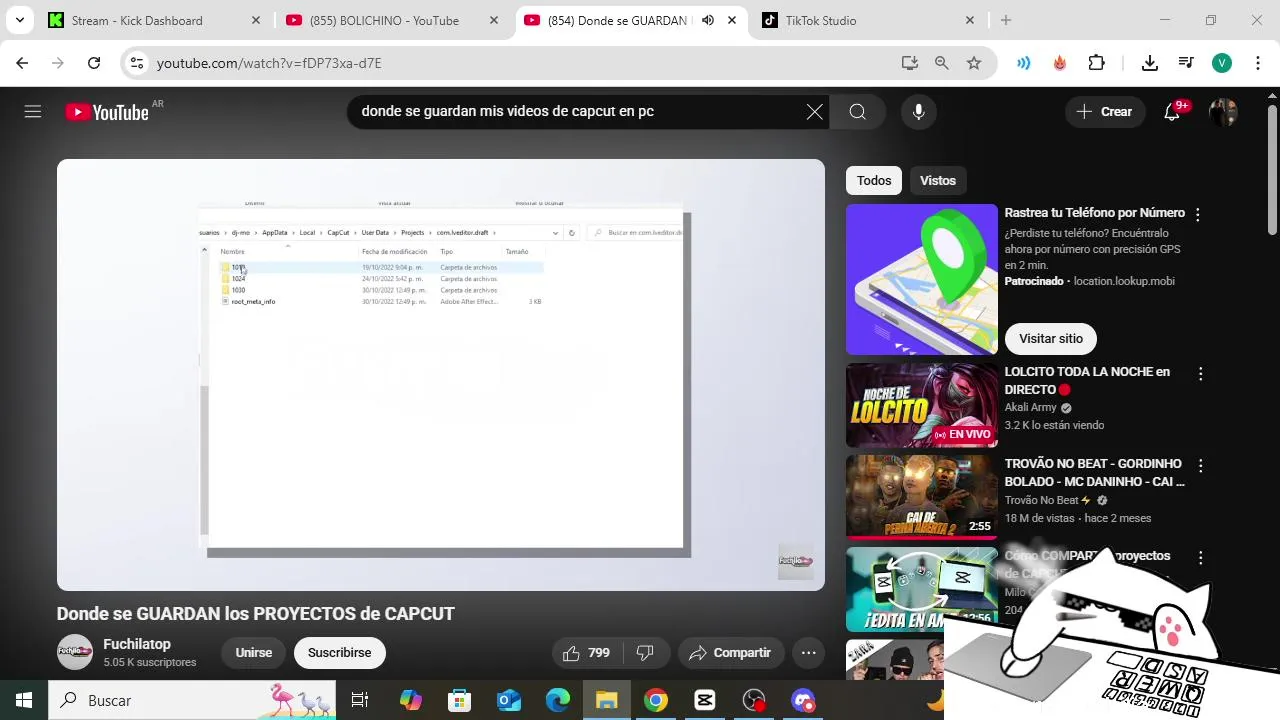Viewport: 1280px width, 720px height.
Task: Open the Fuchilatop channel name link
Action: coord(137,644)
